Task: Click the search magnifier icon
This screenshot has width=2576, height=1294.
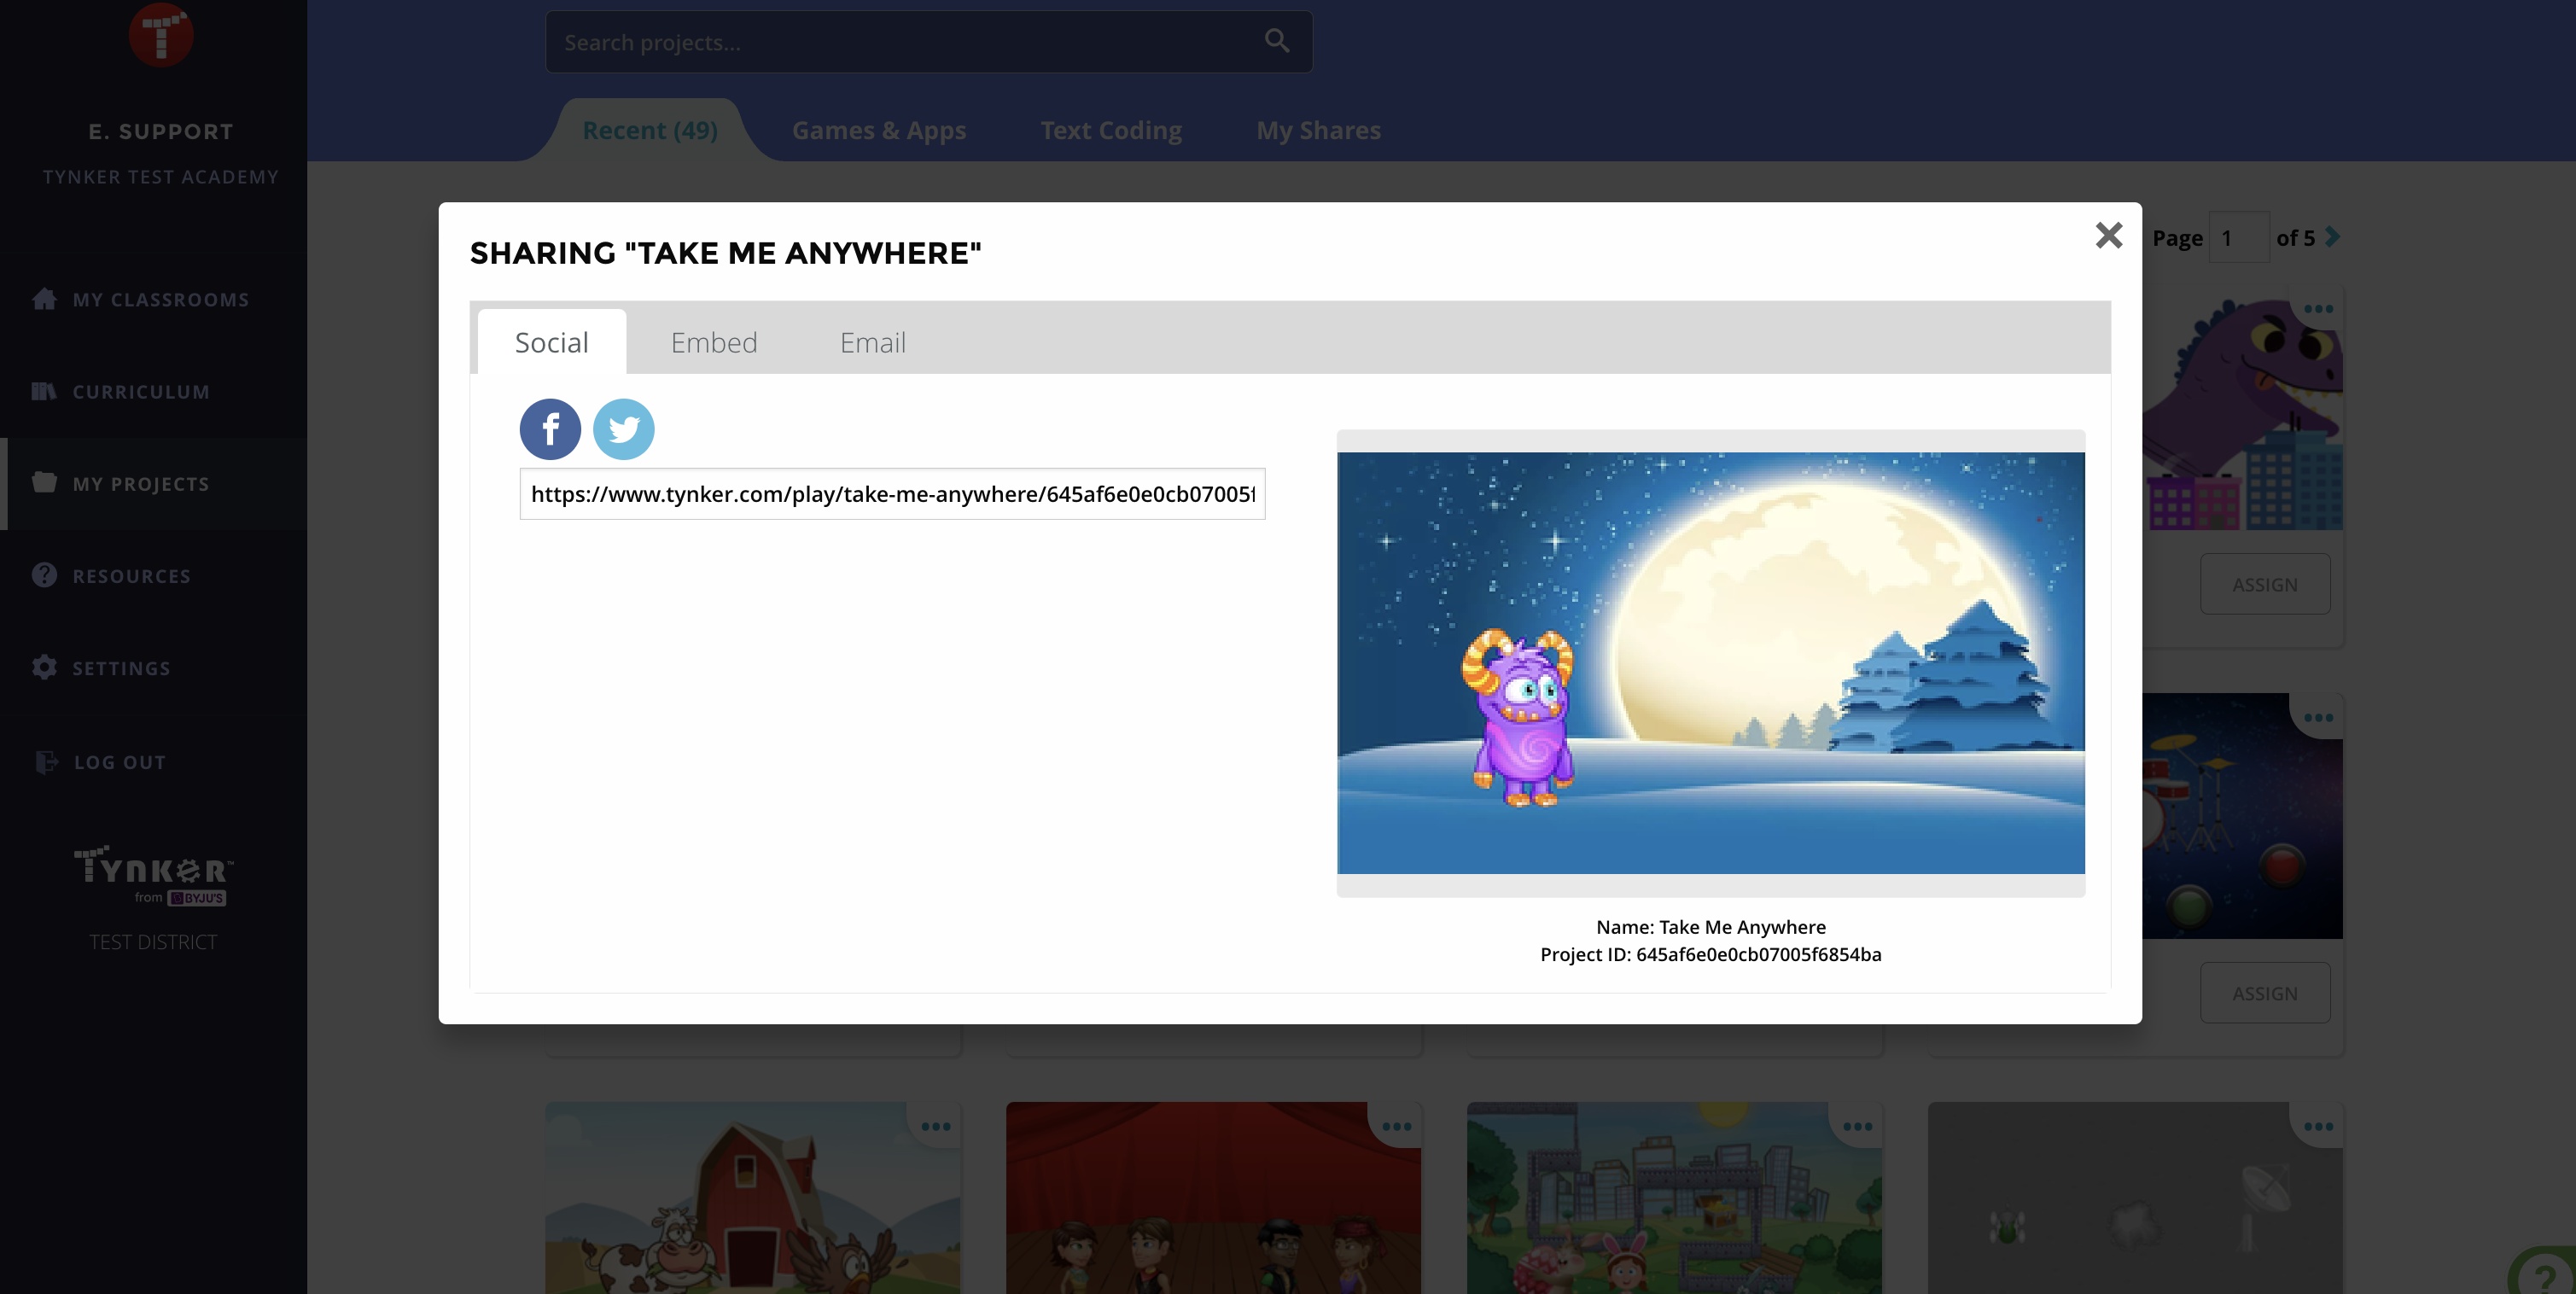Action: (x=1277, y=41)
